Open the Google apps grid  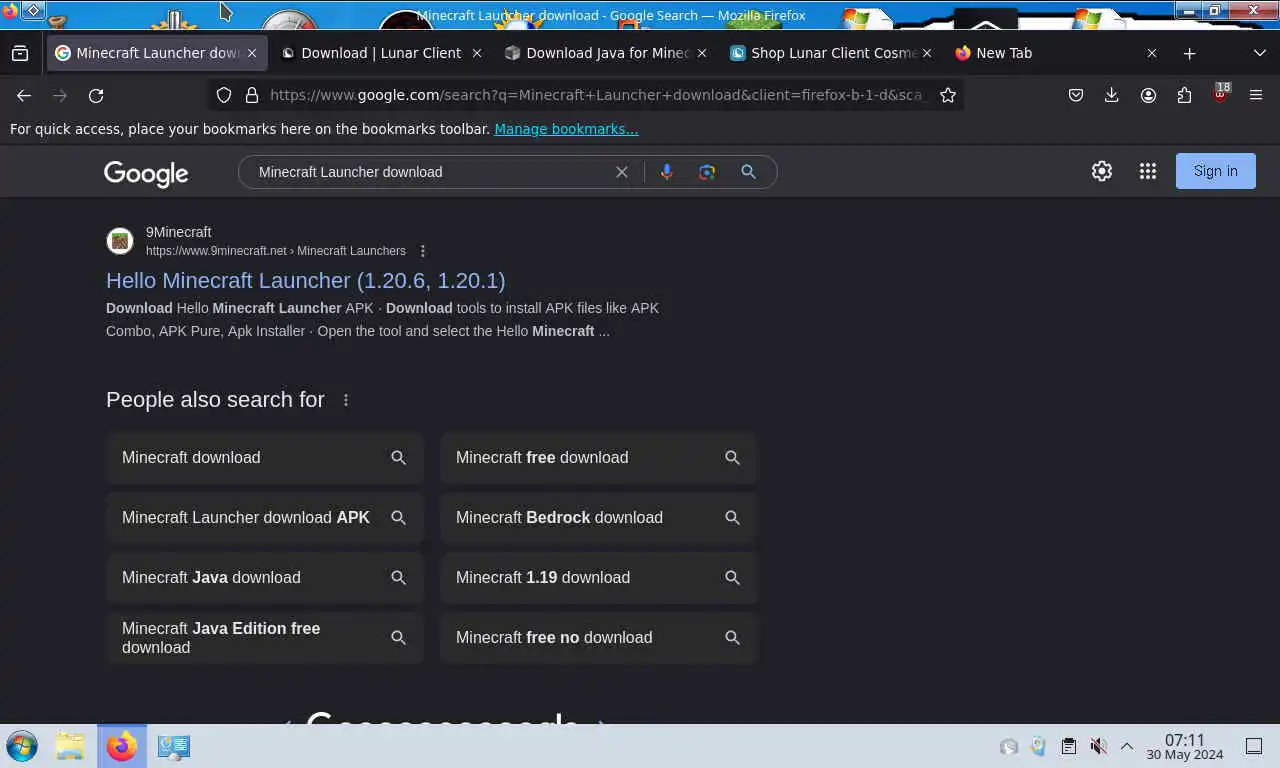[x=1148, y=171]
